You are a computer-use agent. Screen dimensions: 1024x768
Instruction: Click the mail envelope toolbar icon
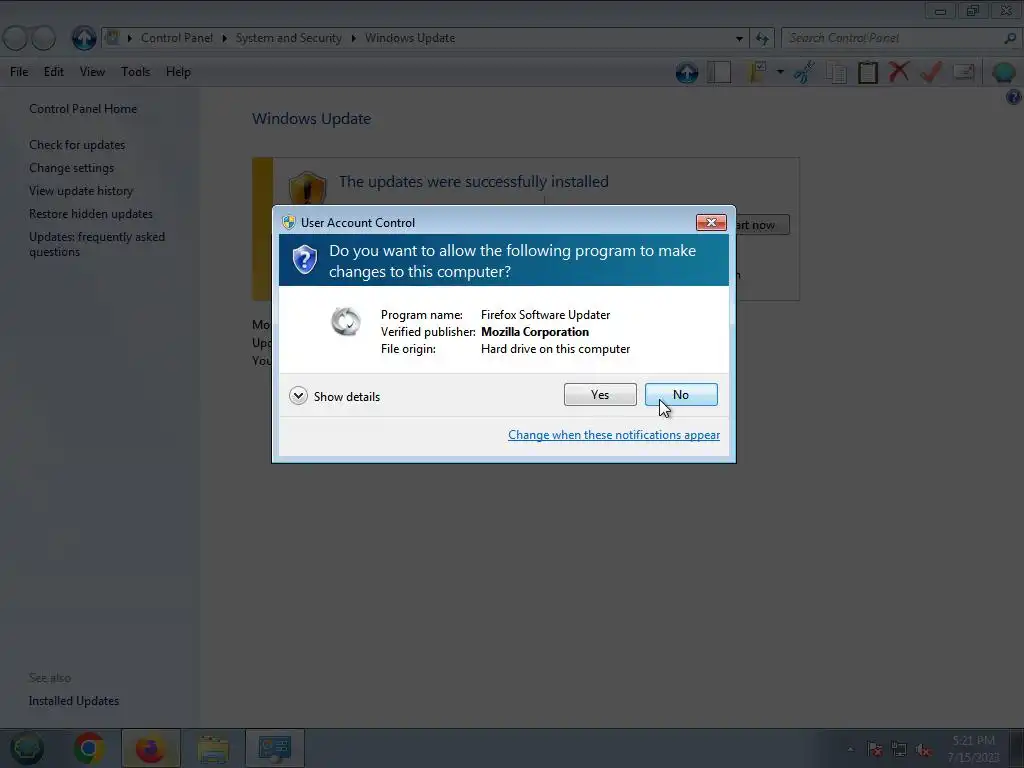(963, 72)
